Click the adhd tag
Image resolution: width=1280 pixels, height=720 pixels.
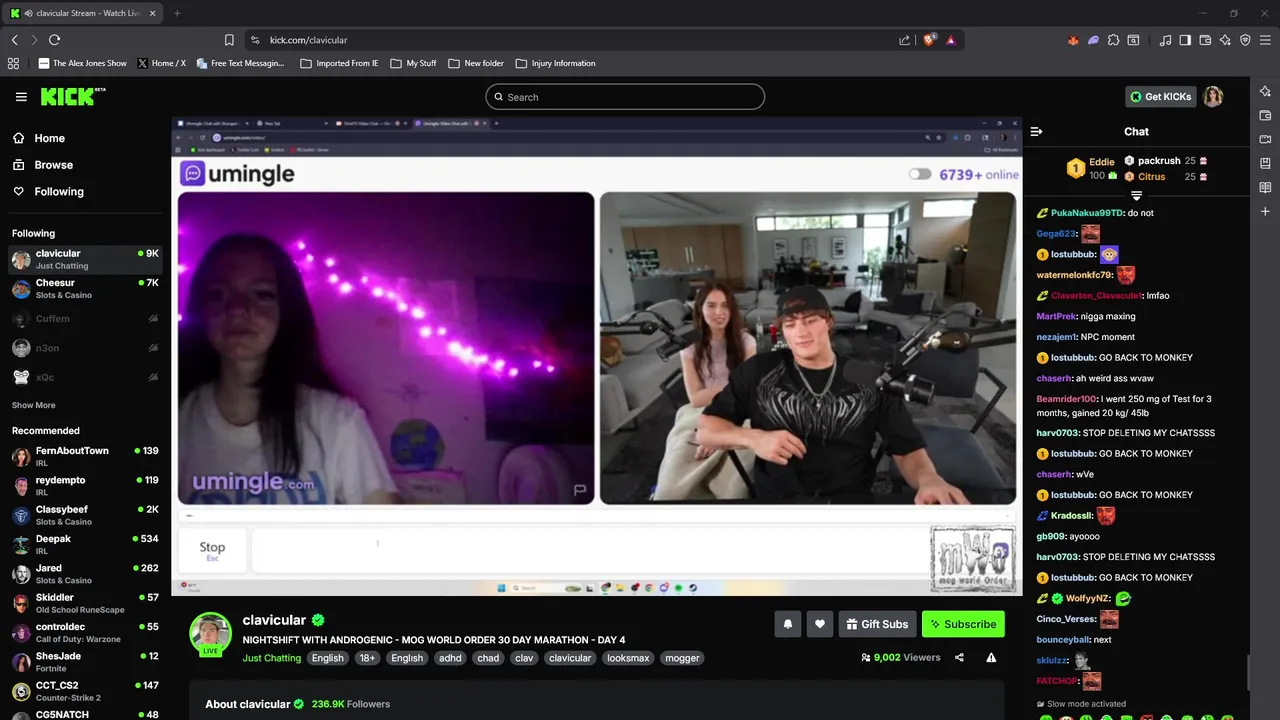pyautogui.click(x=450, y=658)
